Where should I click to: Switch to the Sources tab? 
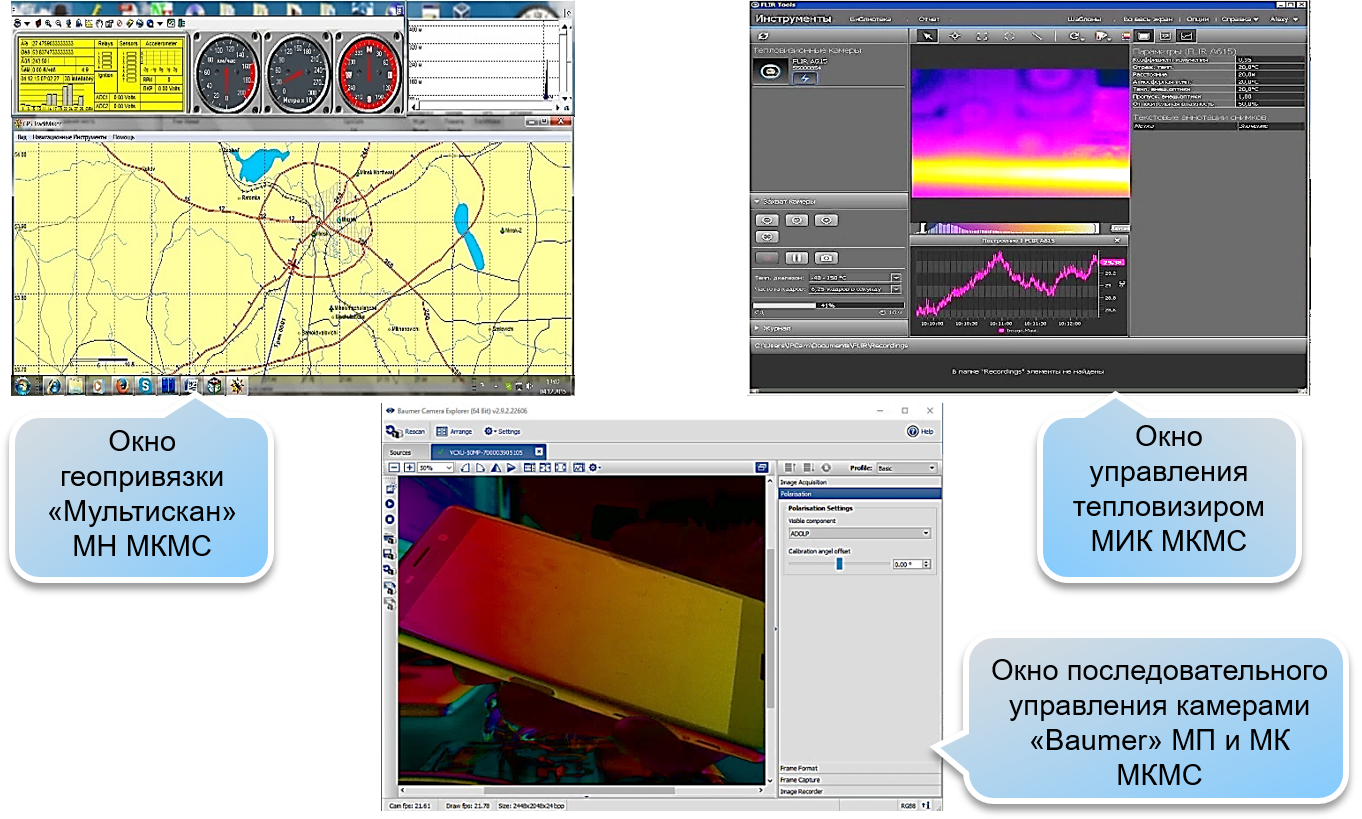[400, 452]
